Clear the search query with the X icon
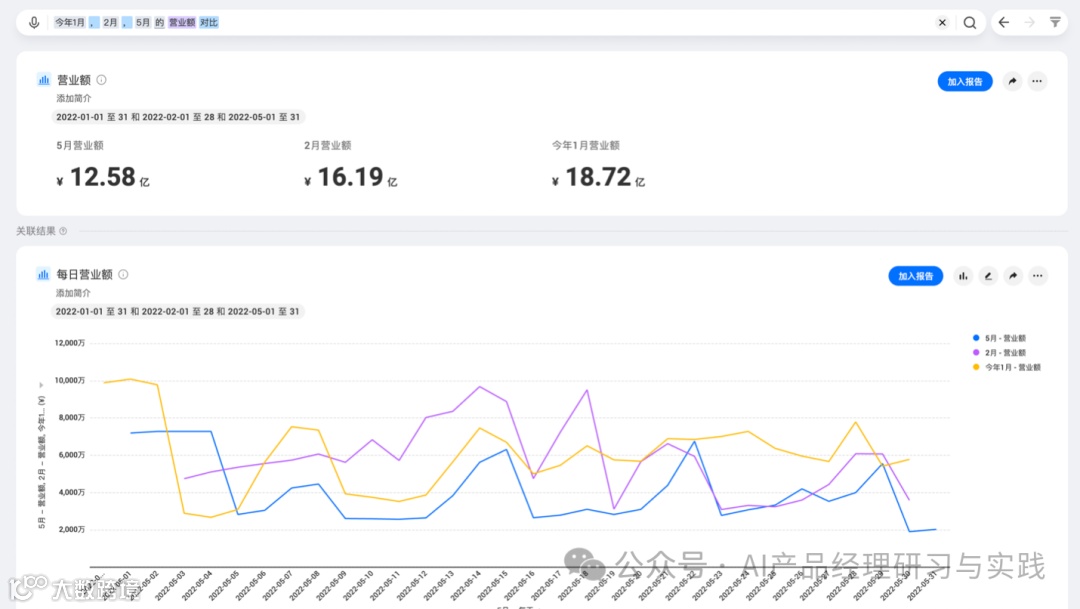Image resolution: width=1080 pixels, height=609 pixels. [x=942, y=23]
